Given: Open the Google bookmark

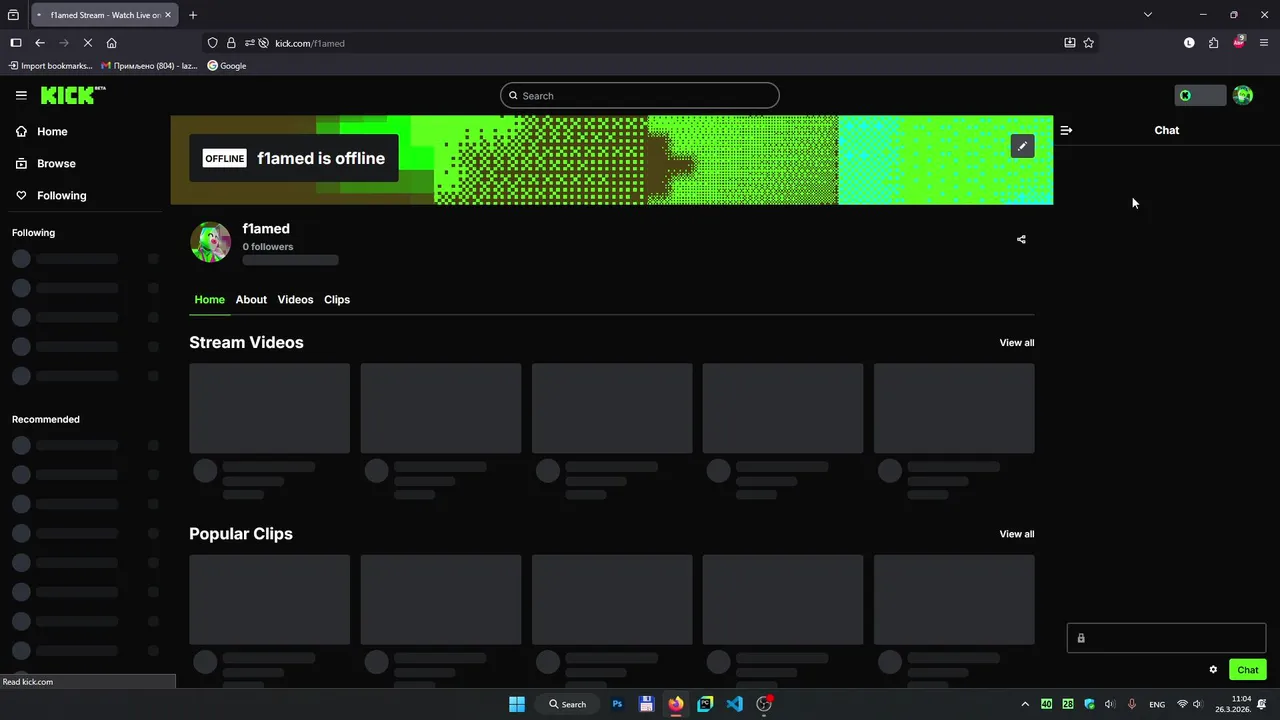Looking at the screenshot, I should coord(226,66).
